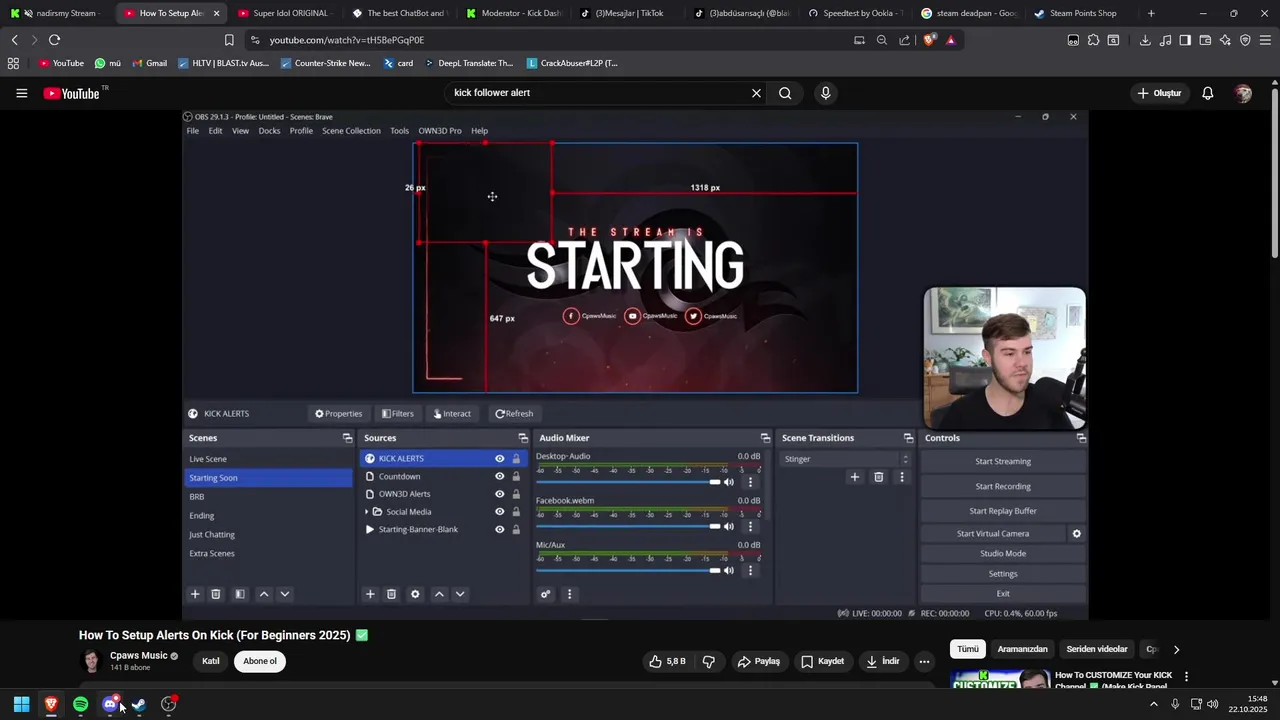The image size is (1280, 720).
Task: Adjust the Mic/Aux volume slider
Action: (x=628, y=570)
